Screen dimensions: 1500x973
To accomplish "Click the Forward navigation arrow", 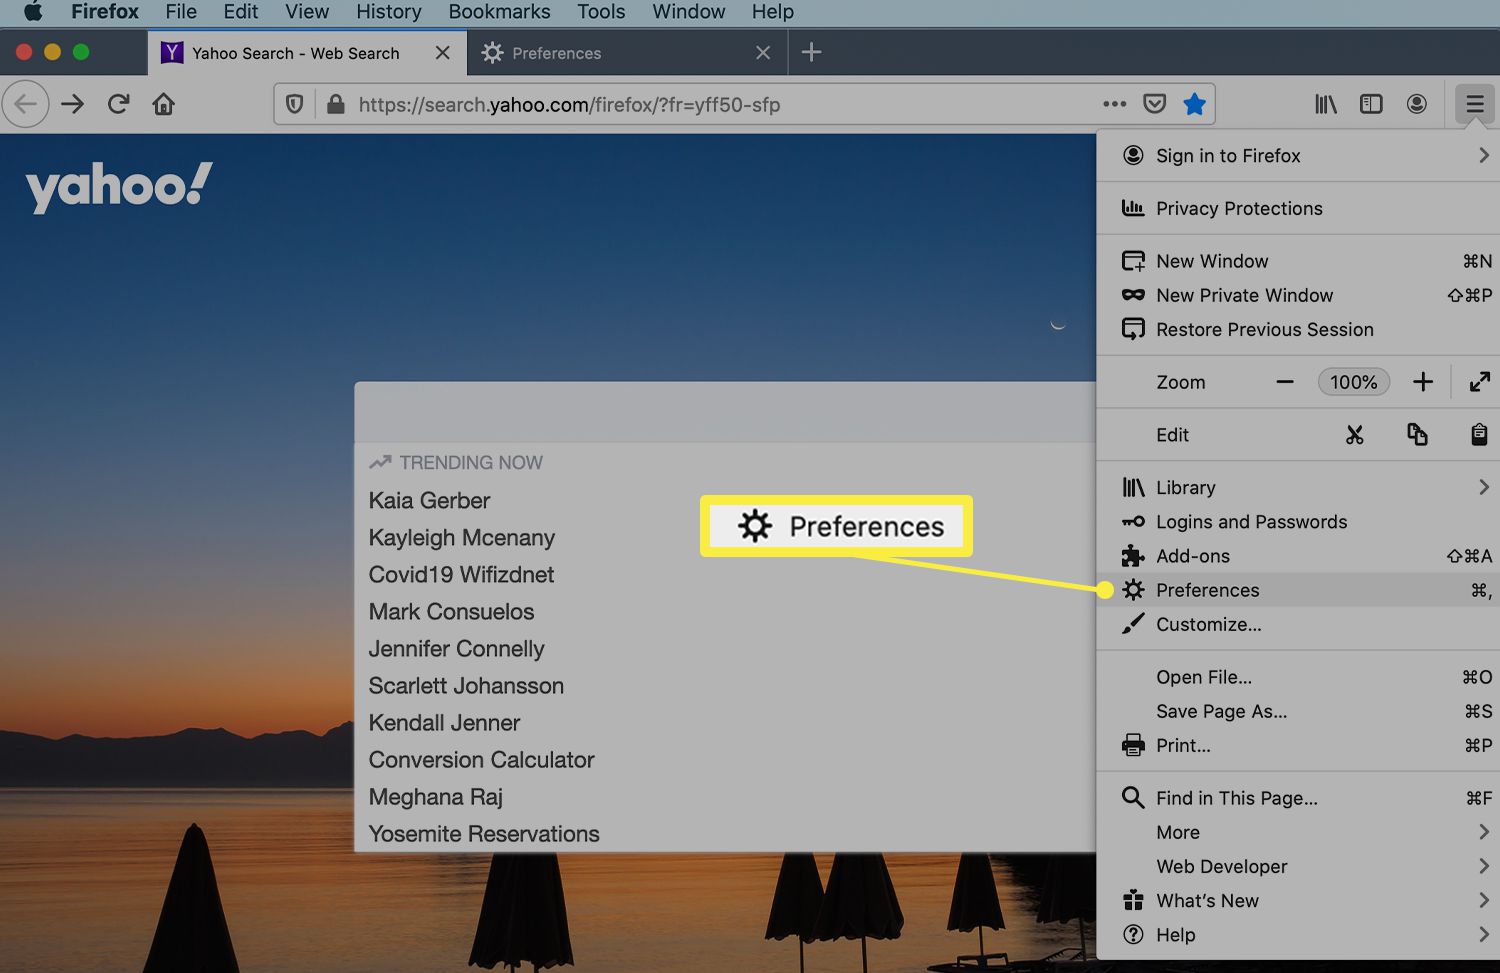I will coord(73,104).
